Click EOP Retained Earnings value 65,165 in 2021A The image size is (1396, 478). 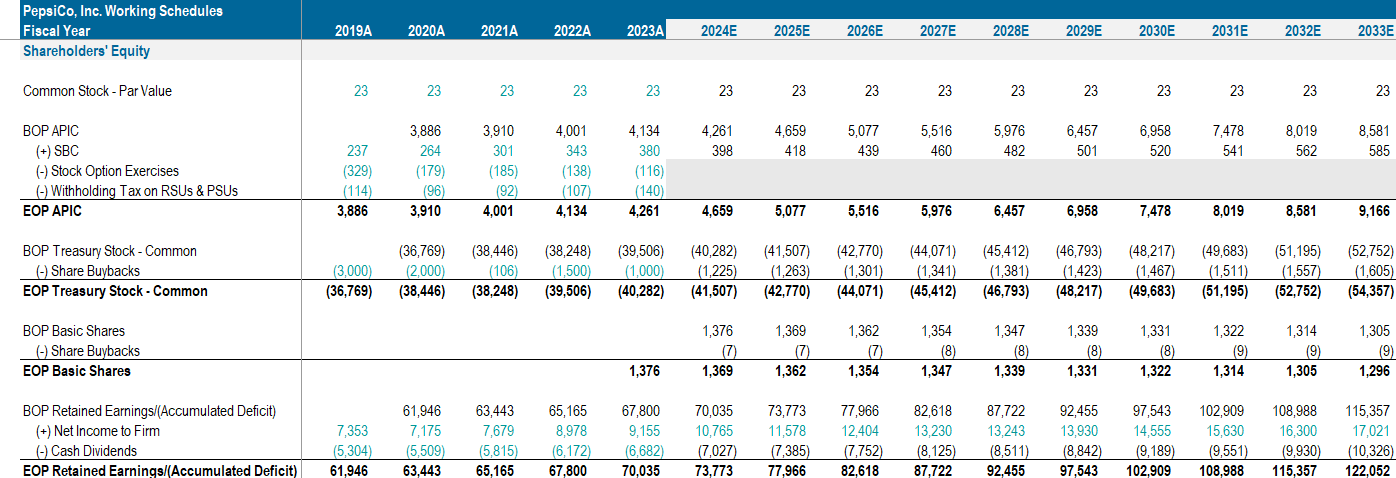494,471
